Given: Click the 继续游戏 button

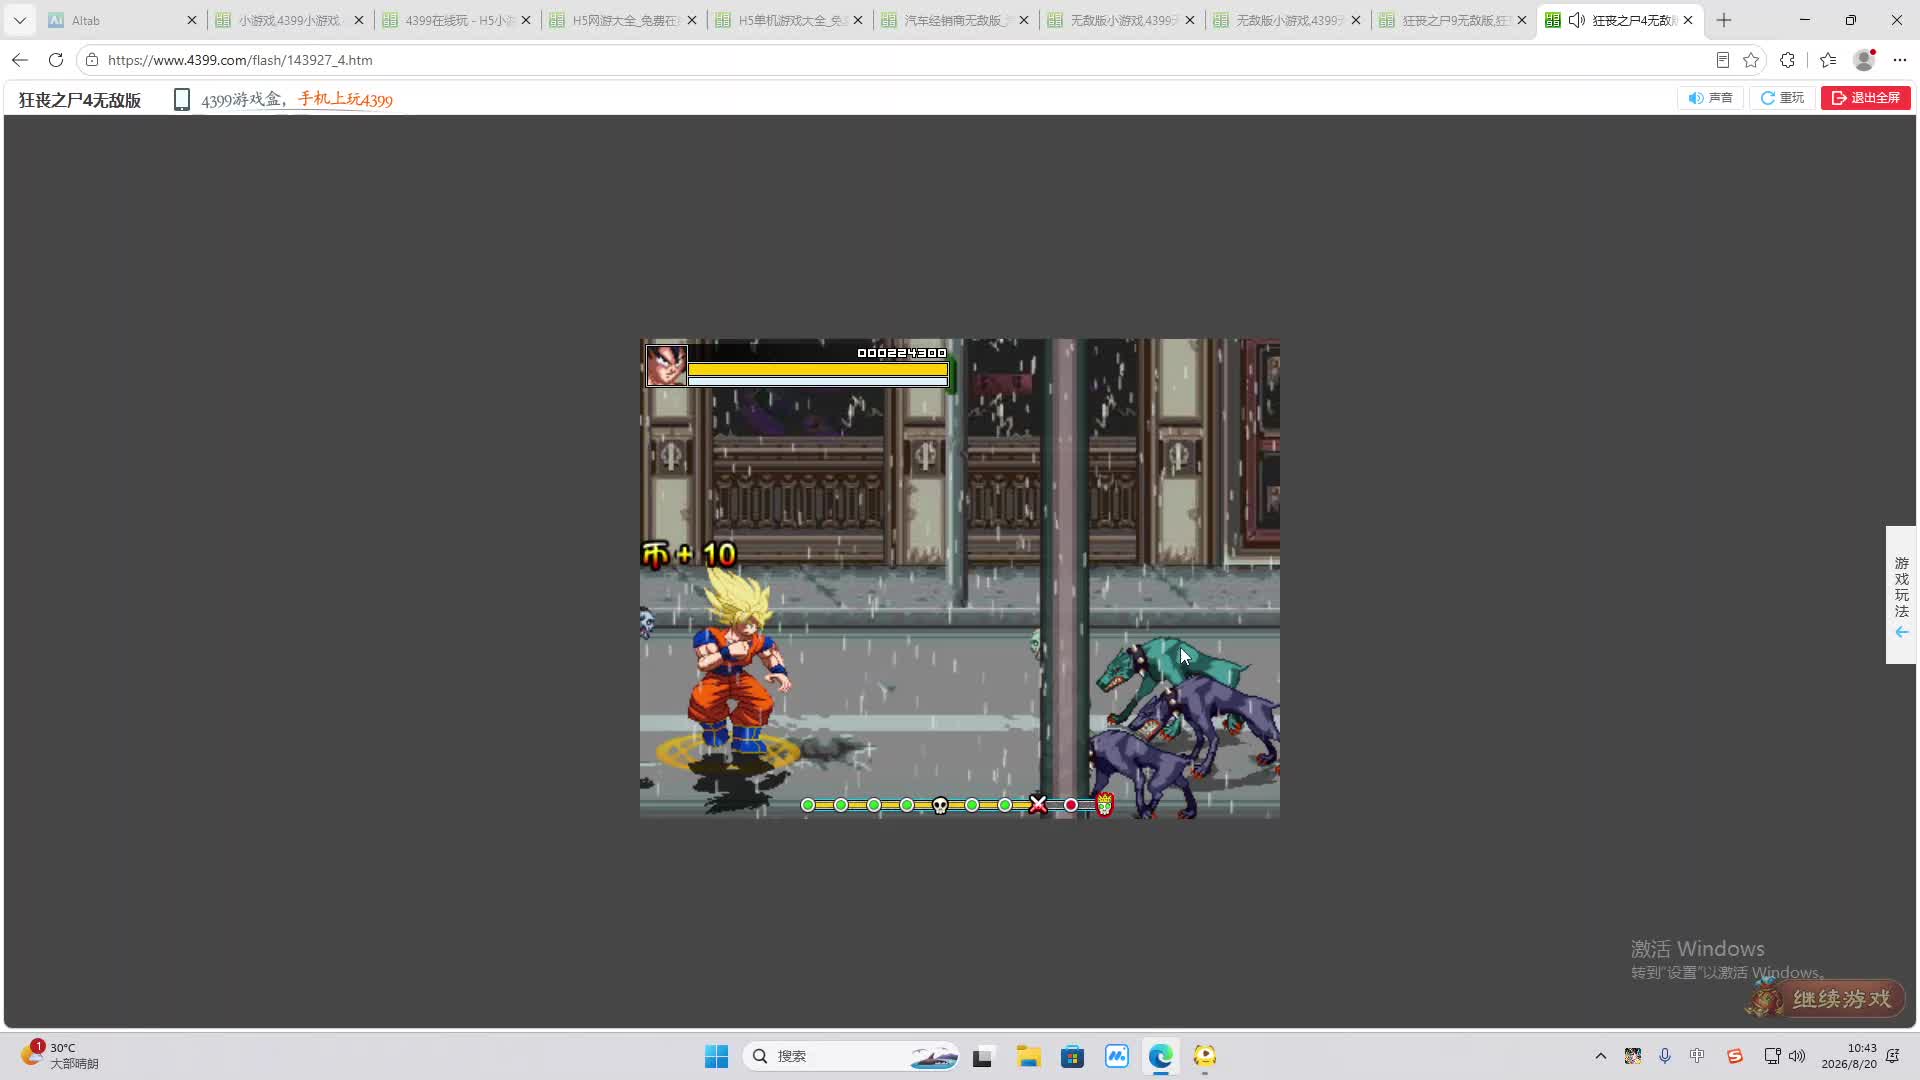Looking at the screenshot, I should 1826,999.
